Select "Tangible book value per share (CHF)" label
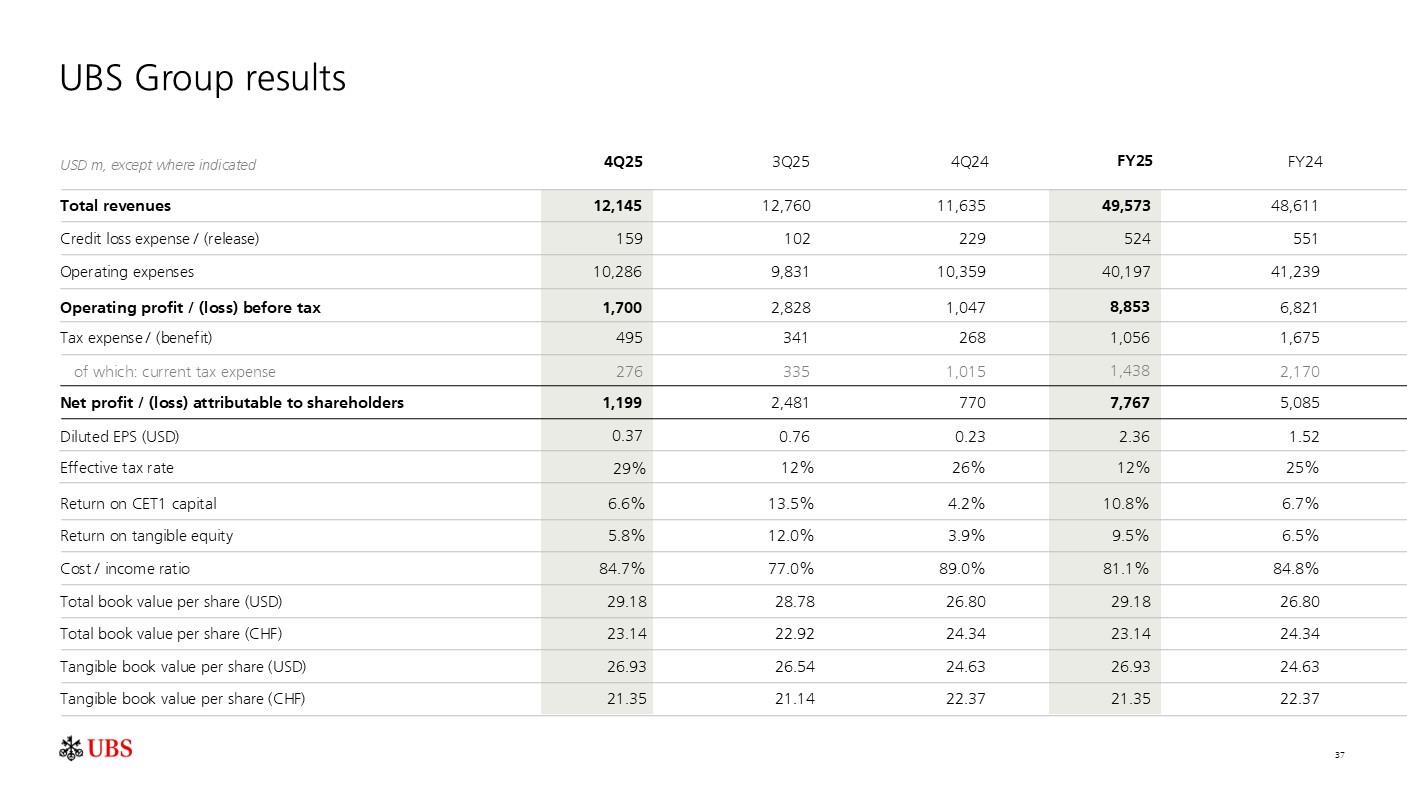 (182, 699)
